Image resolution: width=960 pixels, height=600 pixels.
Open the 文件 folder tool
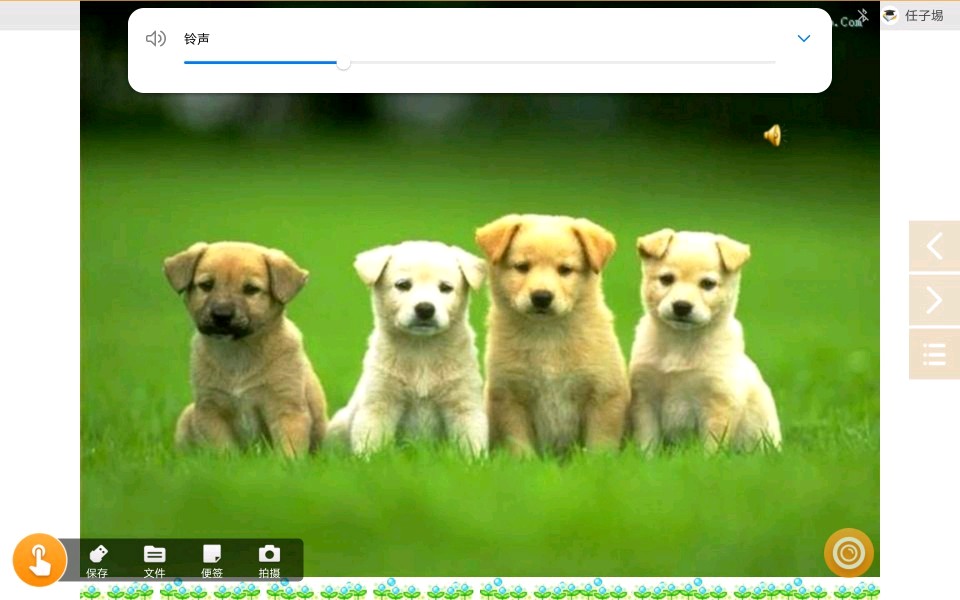154,561
